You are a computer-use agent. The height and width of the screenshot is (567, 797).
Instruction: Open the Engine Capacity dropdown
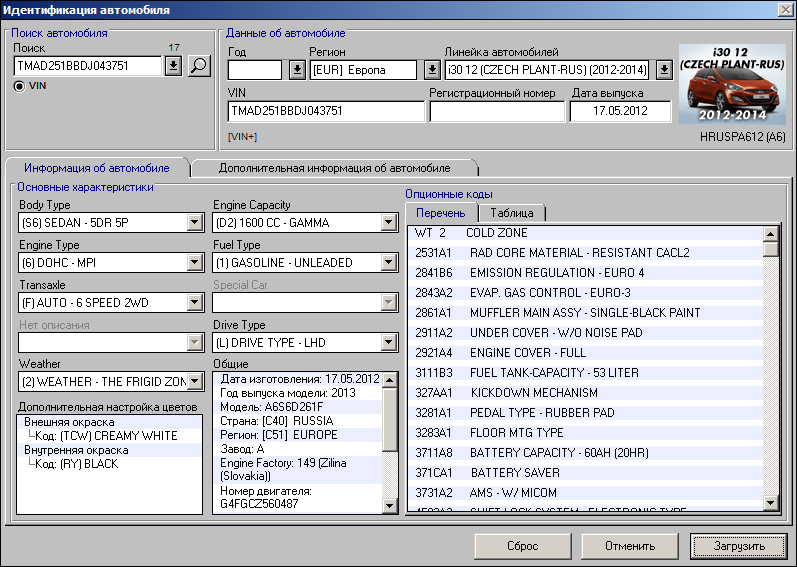pos(389,223)
